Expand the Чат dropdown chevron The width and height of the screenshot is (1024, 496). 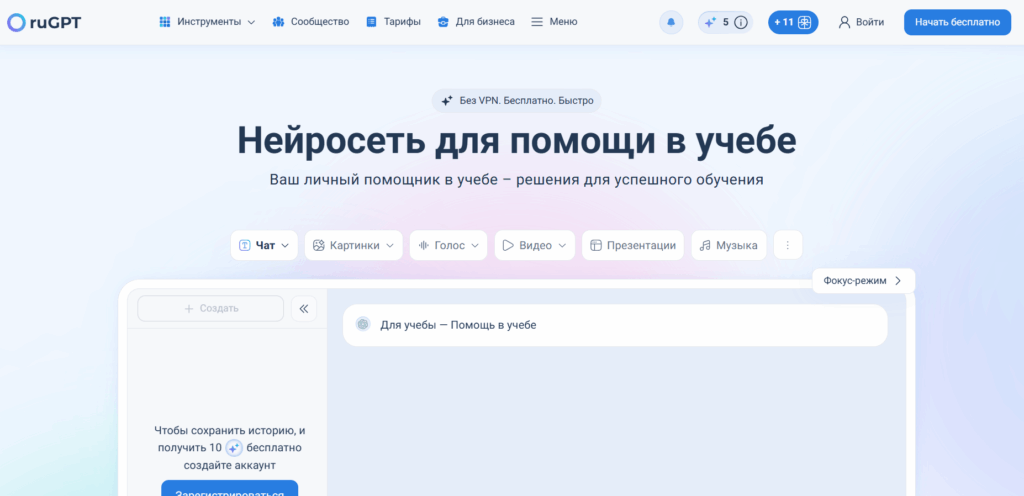[285, 246]
